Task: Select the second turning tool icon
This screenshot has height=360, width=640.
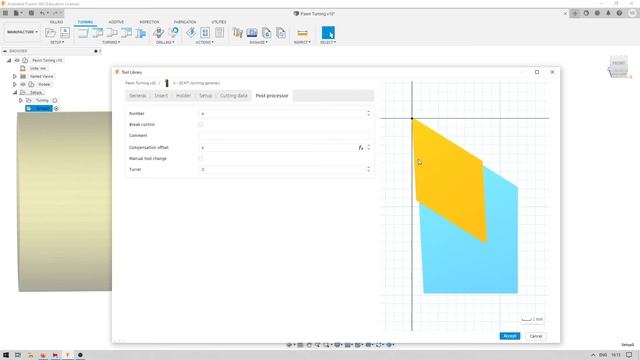Action: tap(98, 33)
